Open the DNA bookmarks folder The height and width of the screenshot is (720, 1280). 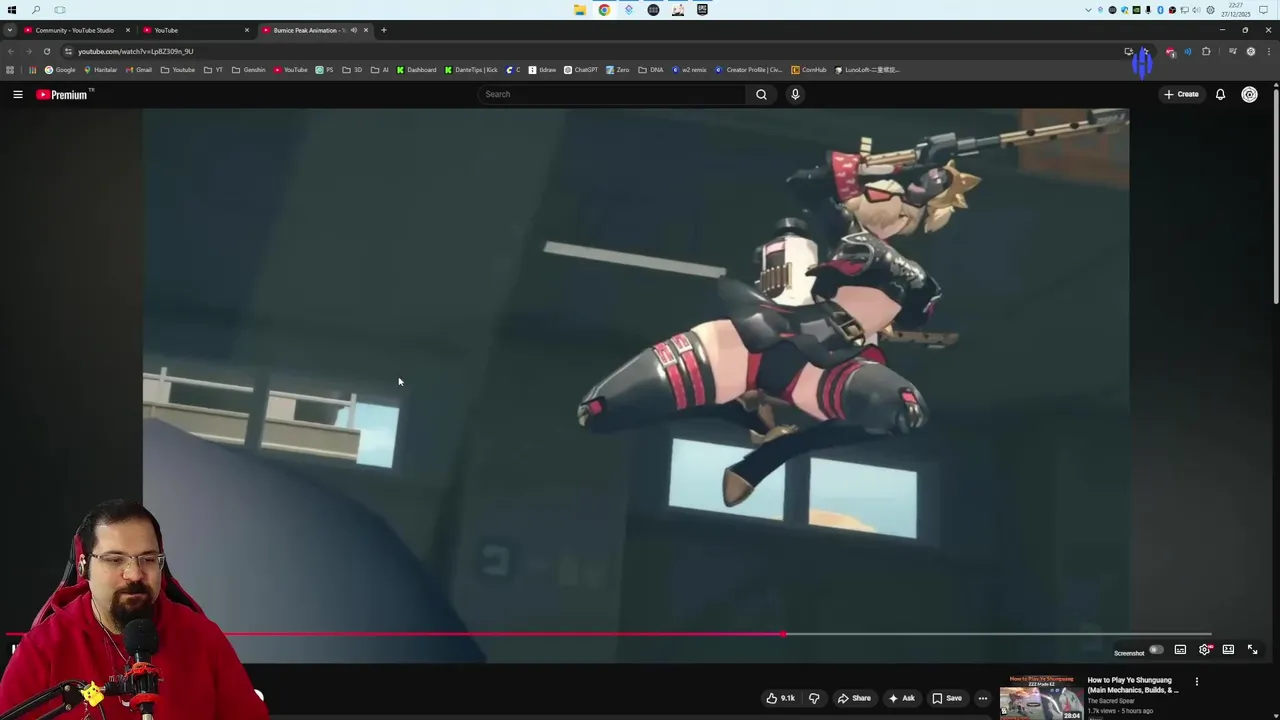(x=650, y=70)
